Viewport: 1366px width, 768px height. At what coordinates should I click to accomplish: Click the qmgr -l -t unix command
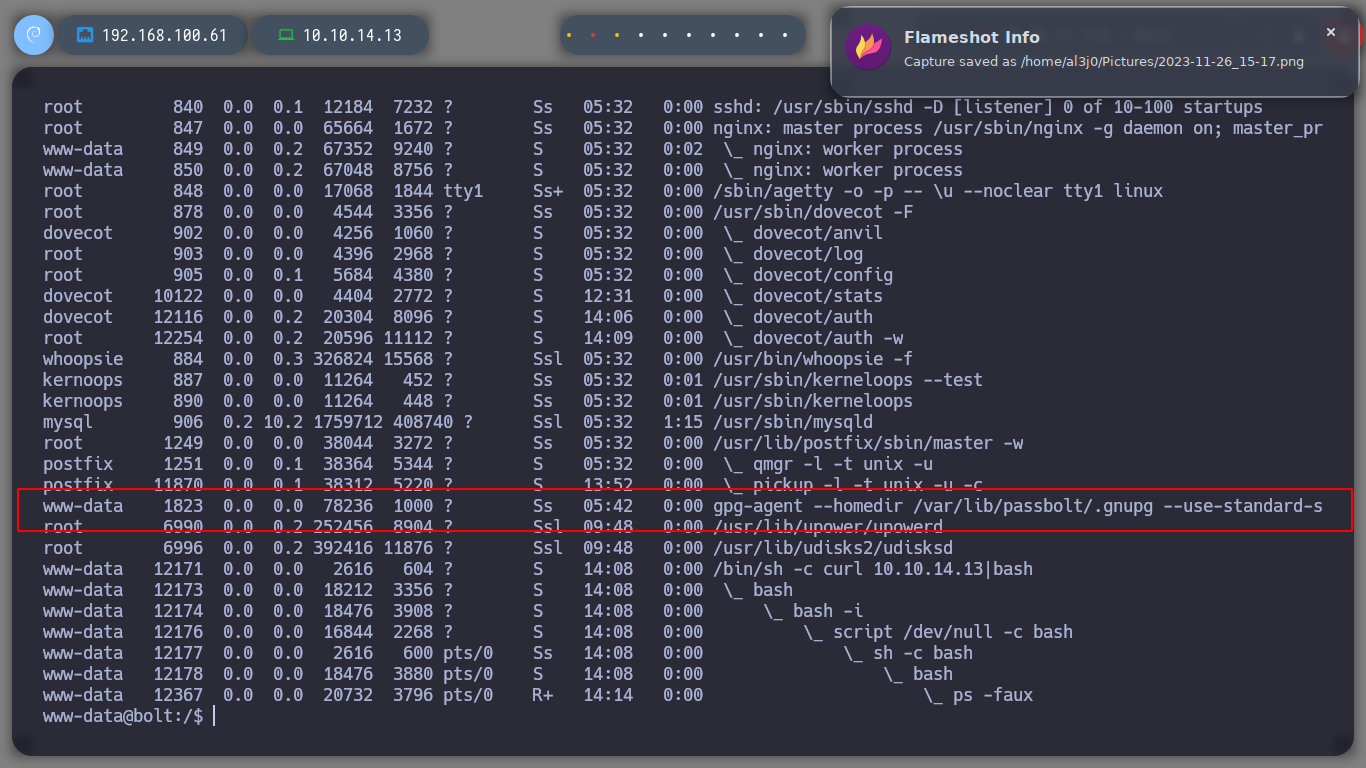coord(843,464)
